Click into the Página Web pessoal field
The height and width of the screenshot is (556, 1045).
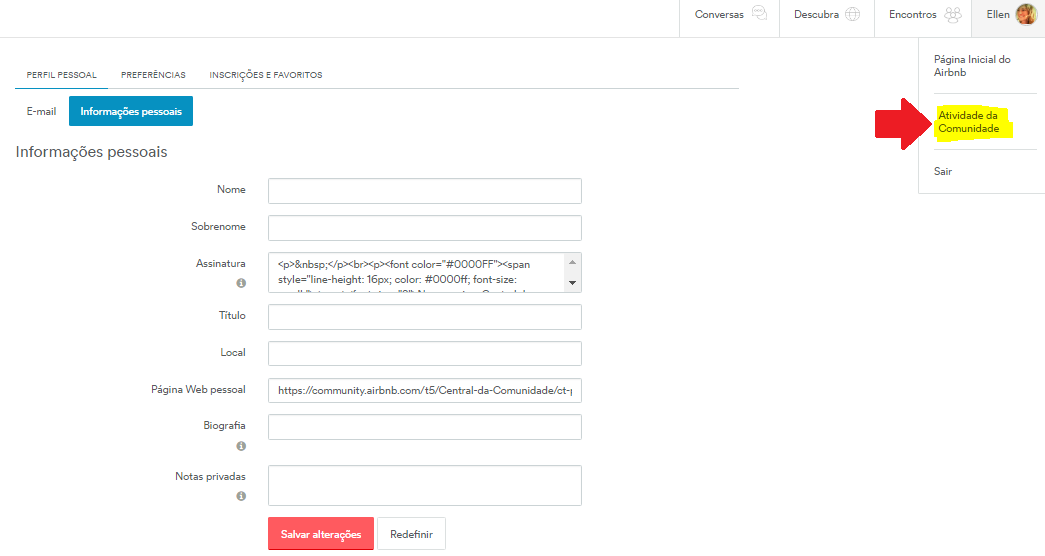(x=424, y=390)
